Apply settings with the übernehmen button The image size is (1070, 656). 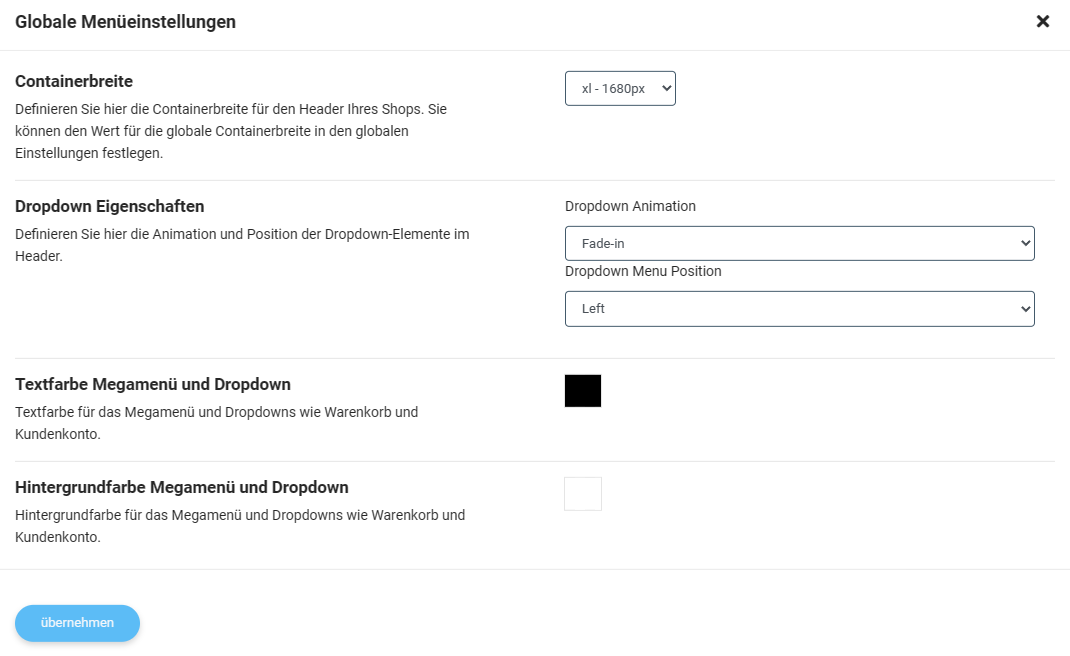77,623
